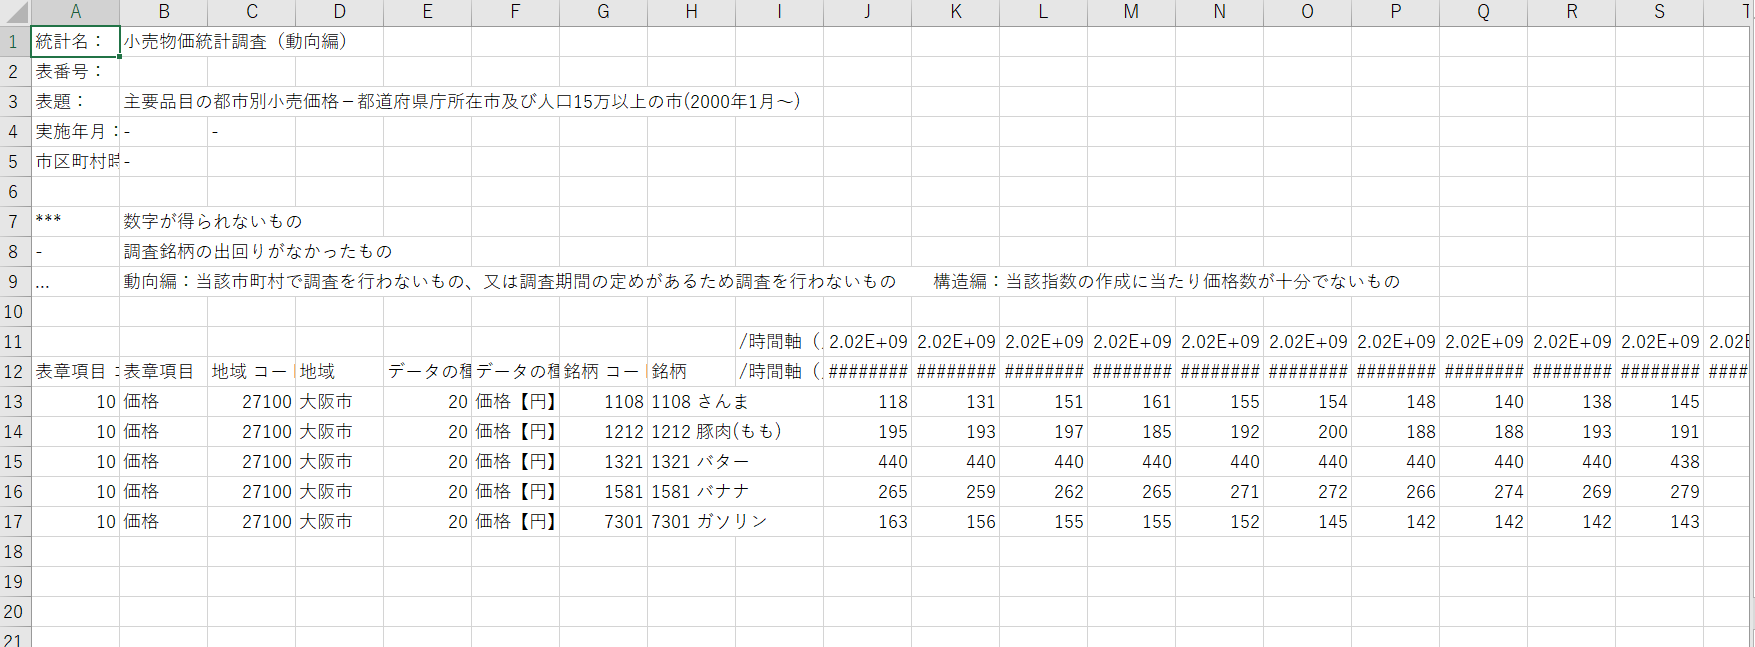Click cell A5 市区町村
Viewport: 1755px width, 647px height.
pyautogui.click(x=75, y=162)
